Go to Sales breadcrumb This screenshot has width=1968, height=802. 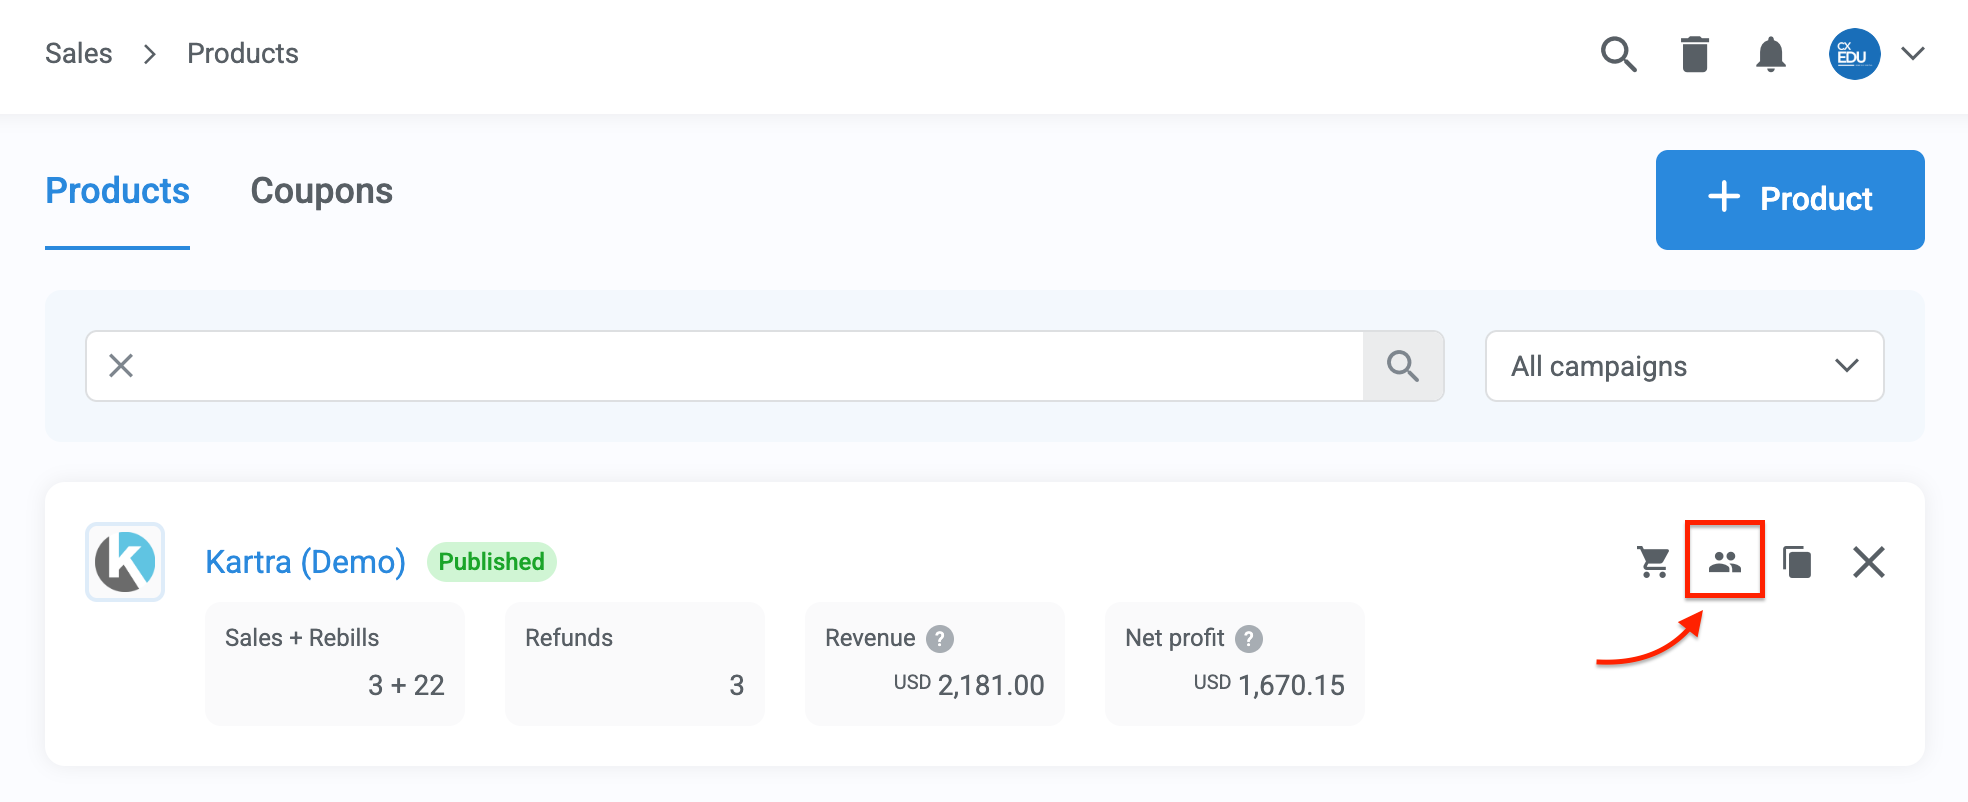click(79, 53)
